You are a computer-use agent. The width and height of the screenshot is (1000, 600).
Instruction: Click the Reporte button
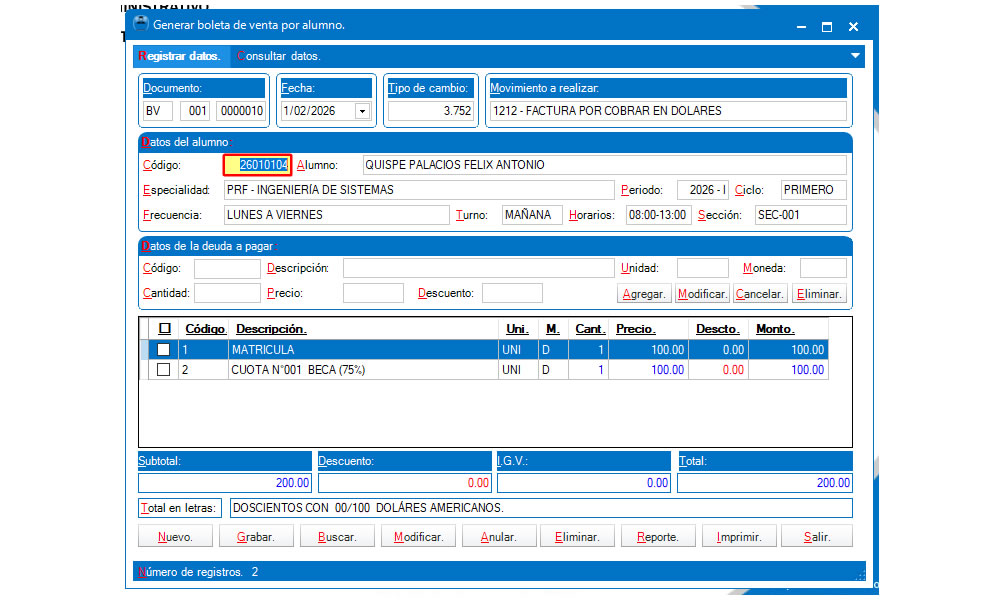[x=658, y=536]
